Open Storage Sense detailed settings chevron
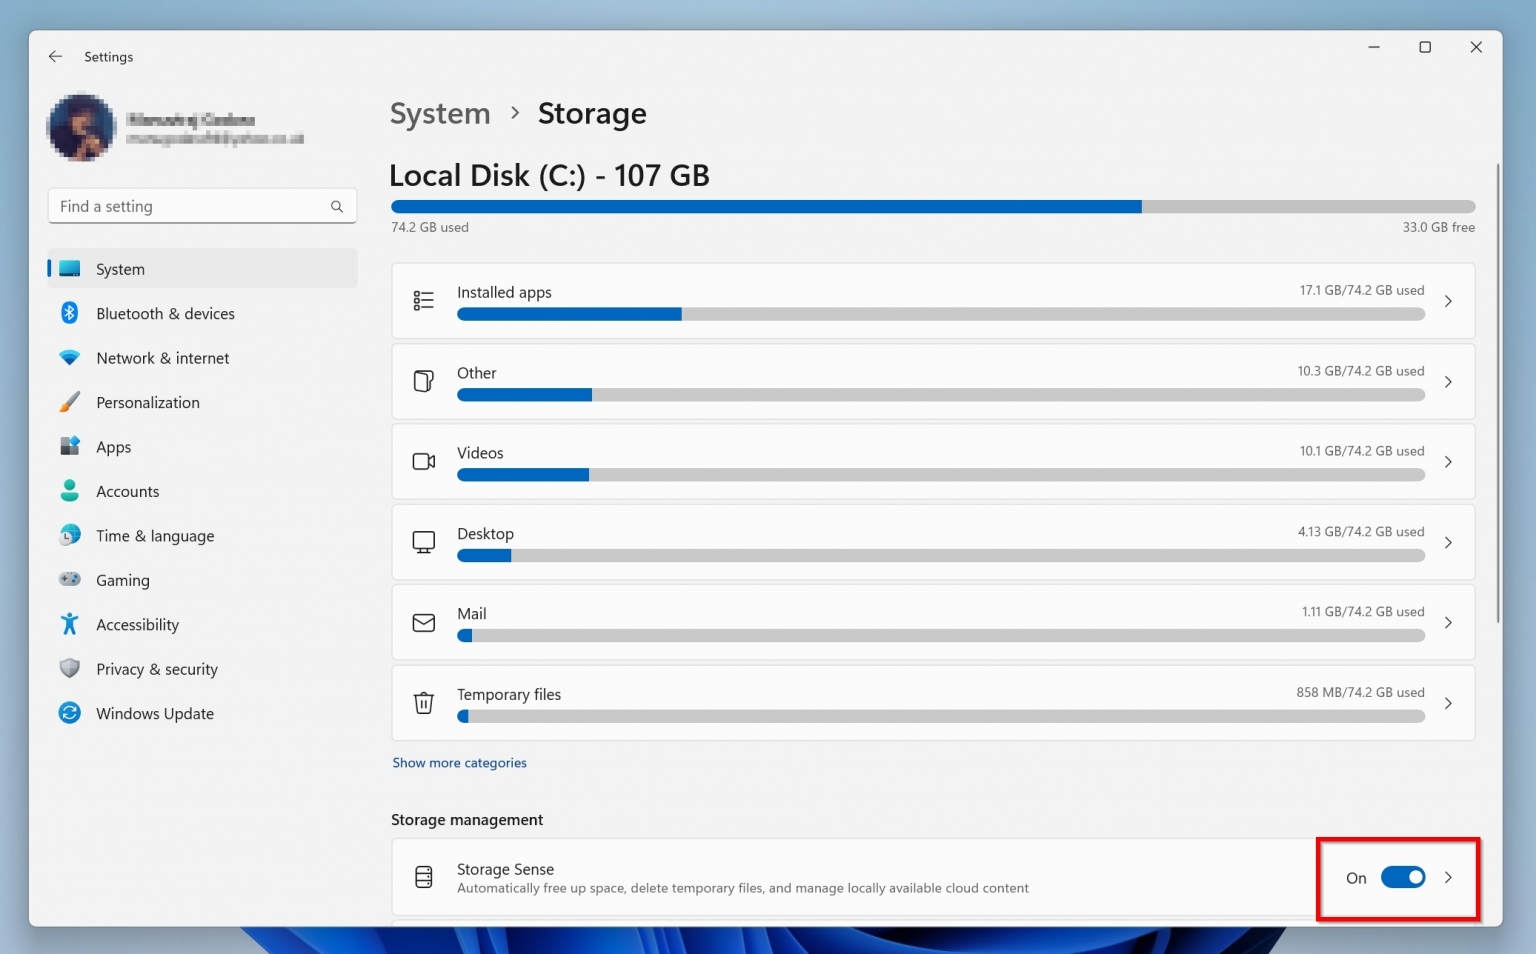 tap(1448, 877)
